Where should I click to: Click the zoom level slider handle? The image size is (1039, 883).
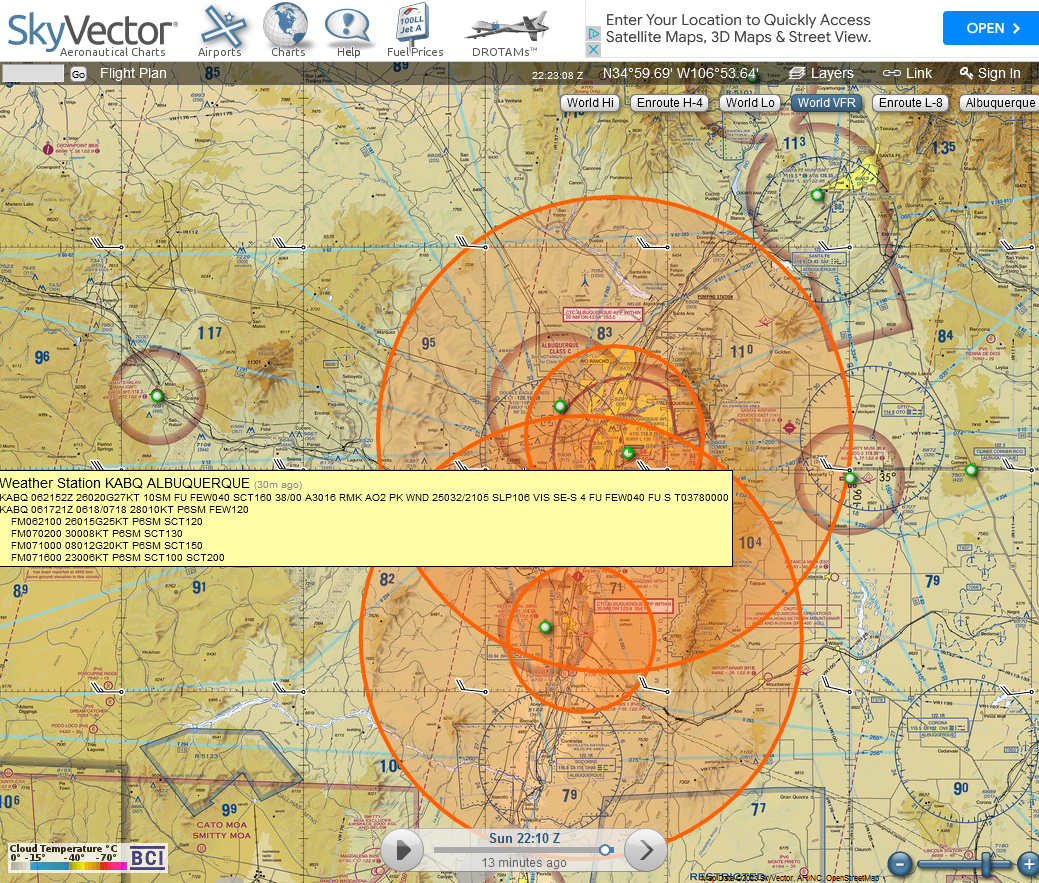(987, 864)
